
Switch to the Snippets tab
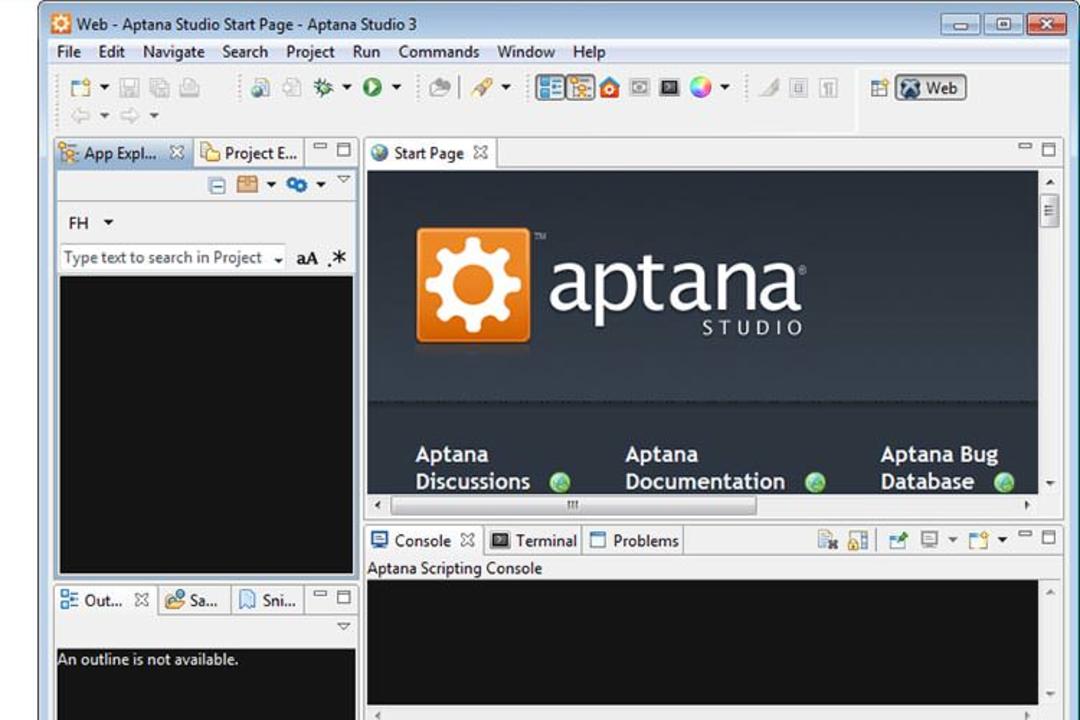tap(269, 600)
